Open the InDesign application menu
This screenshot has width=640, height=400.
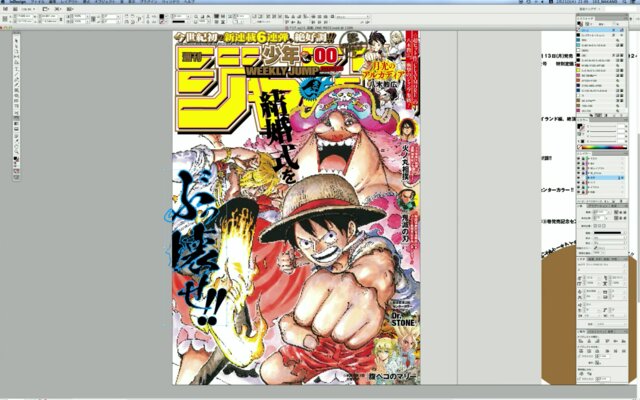17,2
